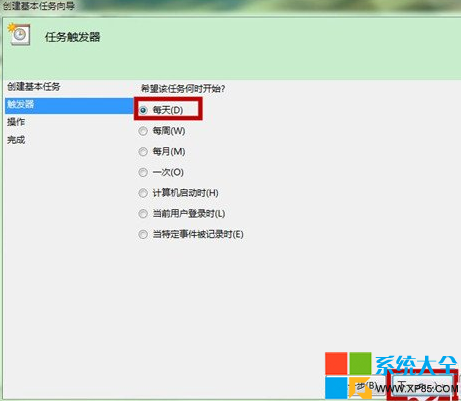Screen dimensions: 461x401
Task: Click the 下一步 next button
Action: coord(422,385)
